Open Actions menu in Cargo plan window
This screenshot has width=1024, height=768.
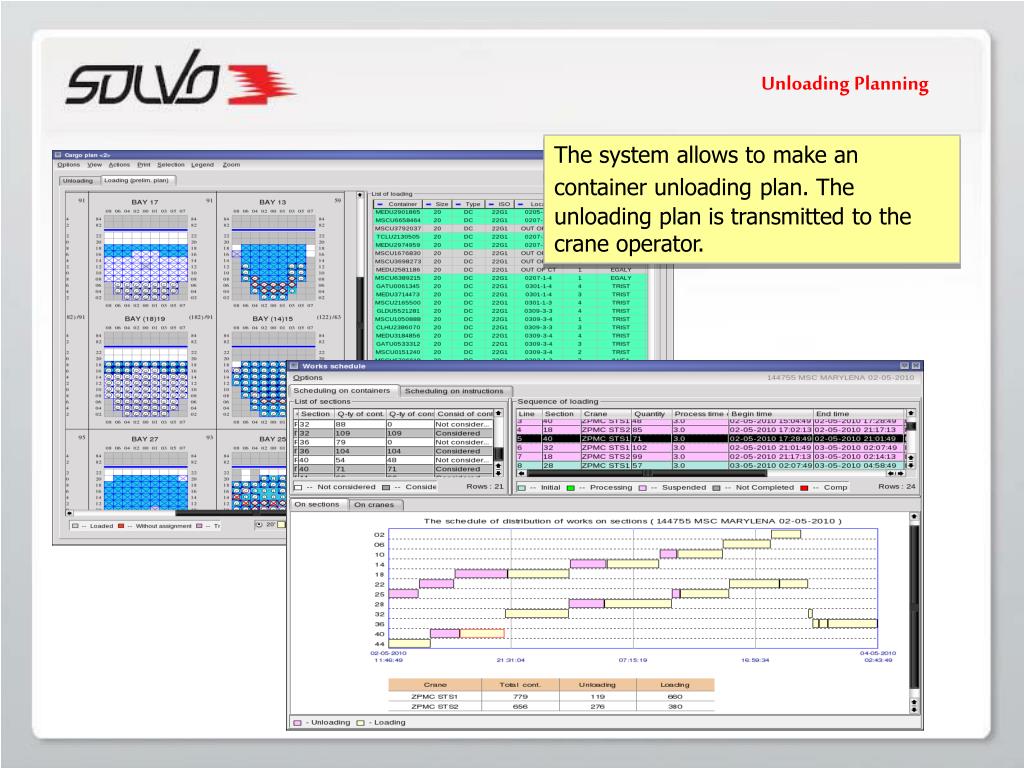[x=119, y=165]
